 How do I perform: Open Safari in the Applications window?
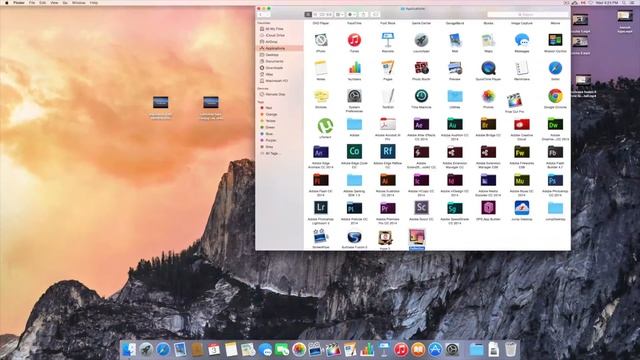555,68
